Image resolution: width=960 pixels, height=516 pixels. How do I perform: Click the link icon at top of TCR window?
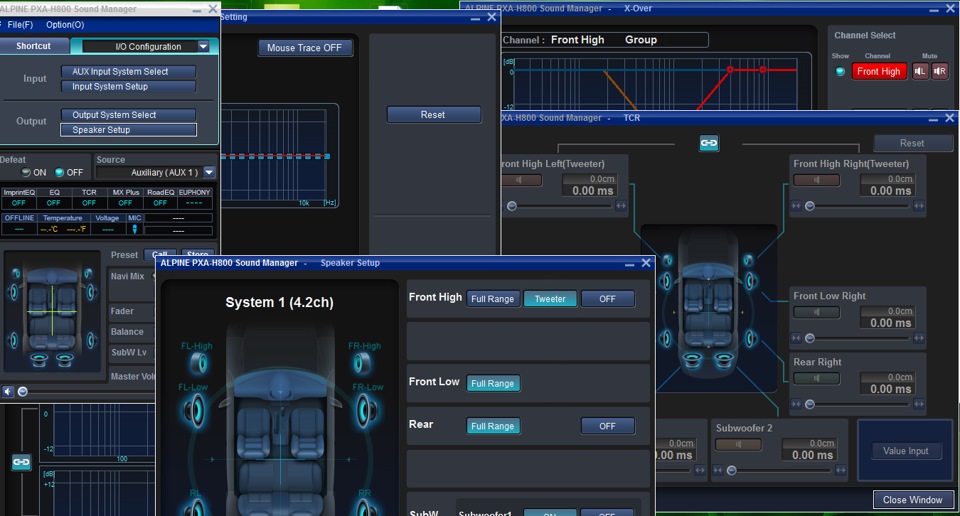point(708,143)
